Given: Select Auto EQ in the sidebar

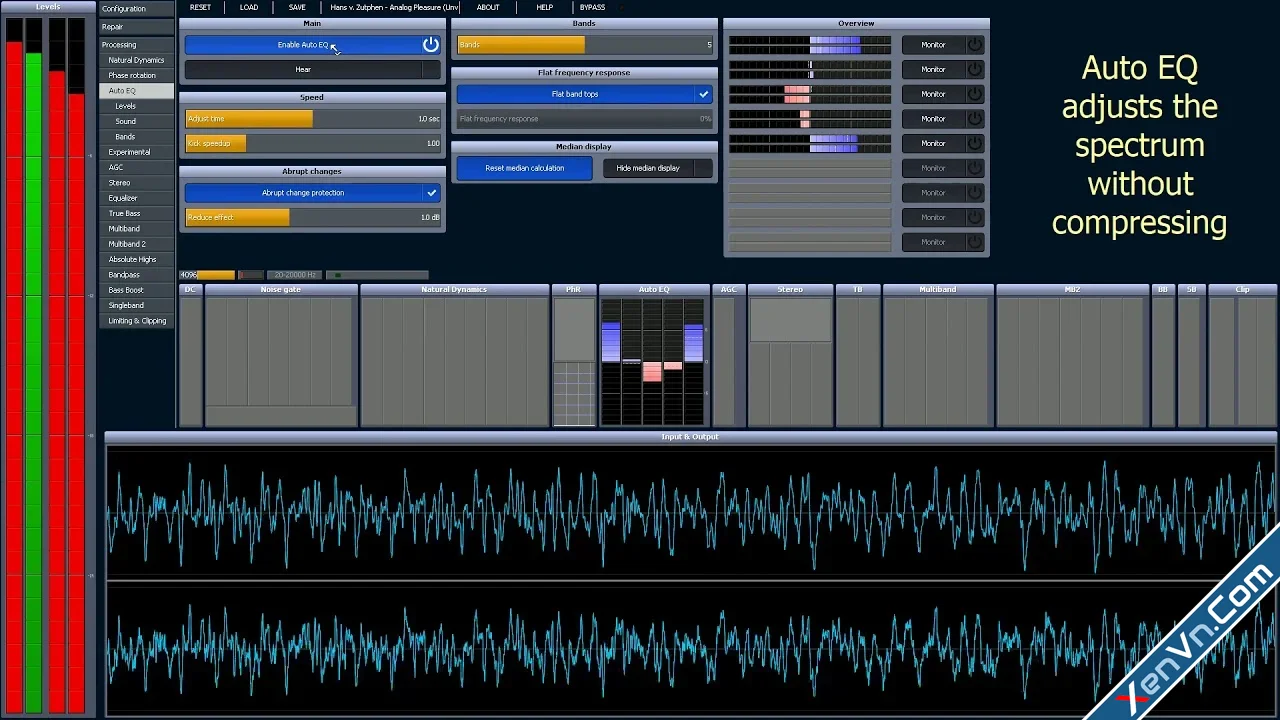Looking at the screenshot, I should point(136,91).
